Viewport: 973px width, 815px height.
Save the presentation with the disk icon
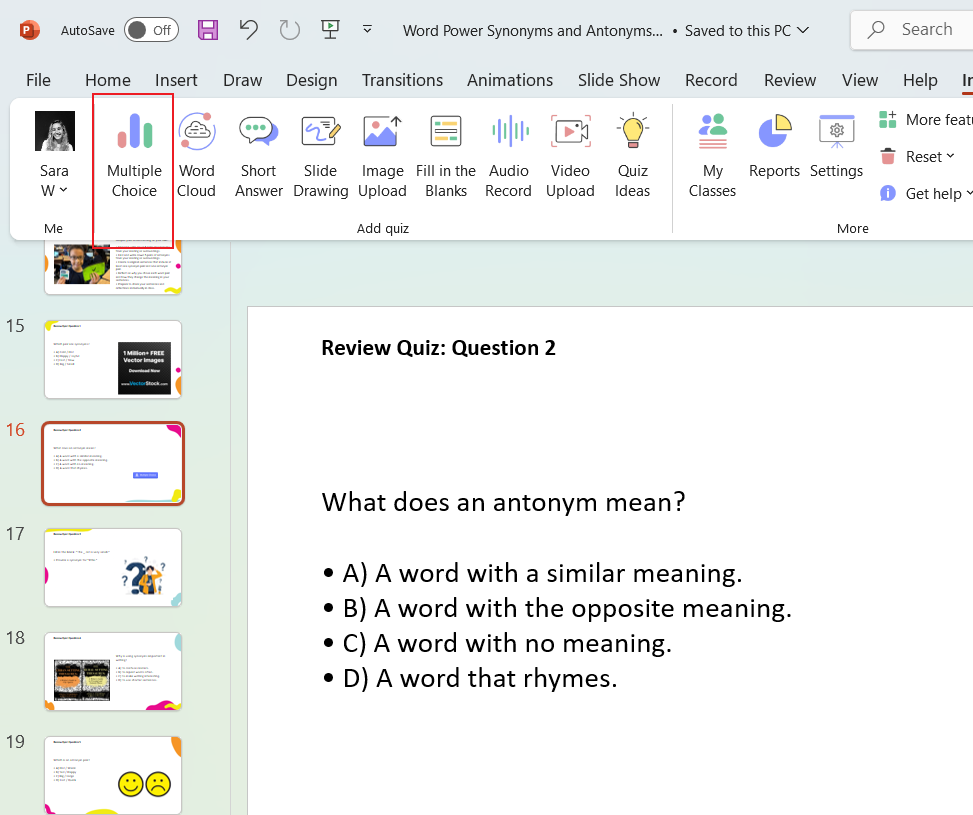point(208,30)
